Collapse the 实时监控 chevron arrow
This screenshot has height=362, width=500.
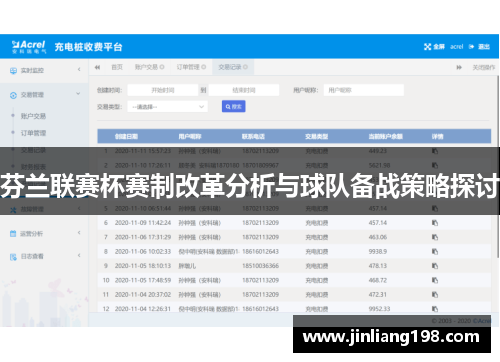tap(79, 69)
